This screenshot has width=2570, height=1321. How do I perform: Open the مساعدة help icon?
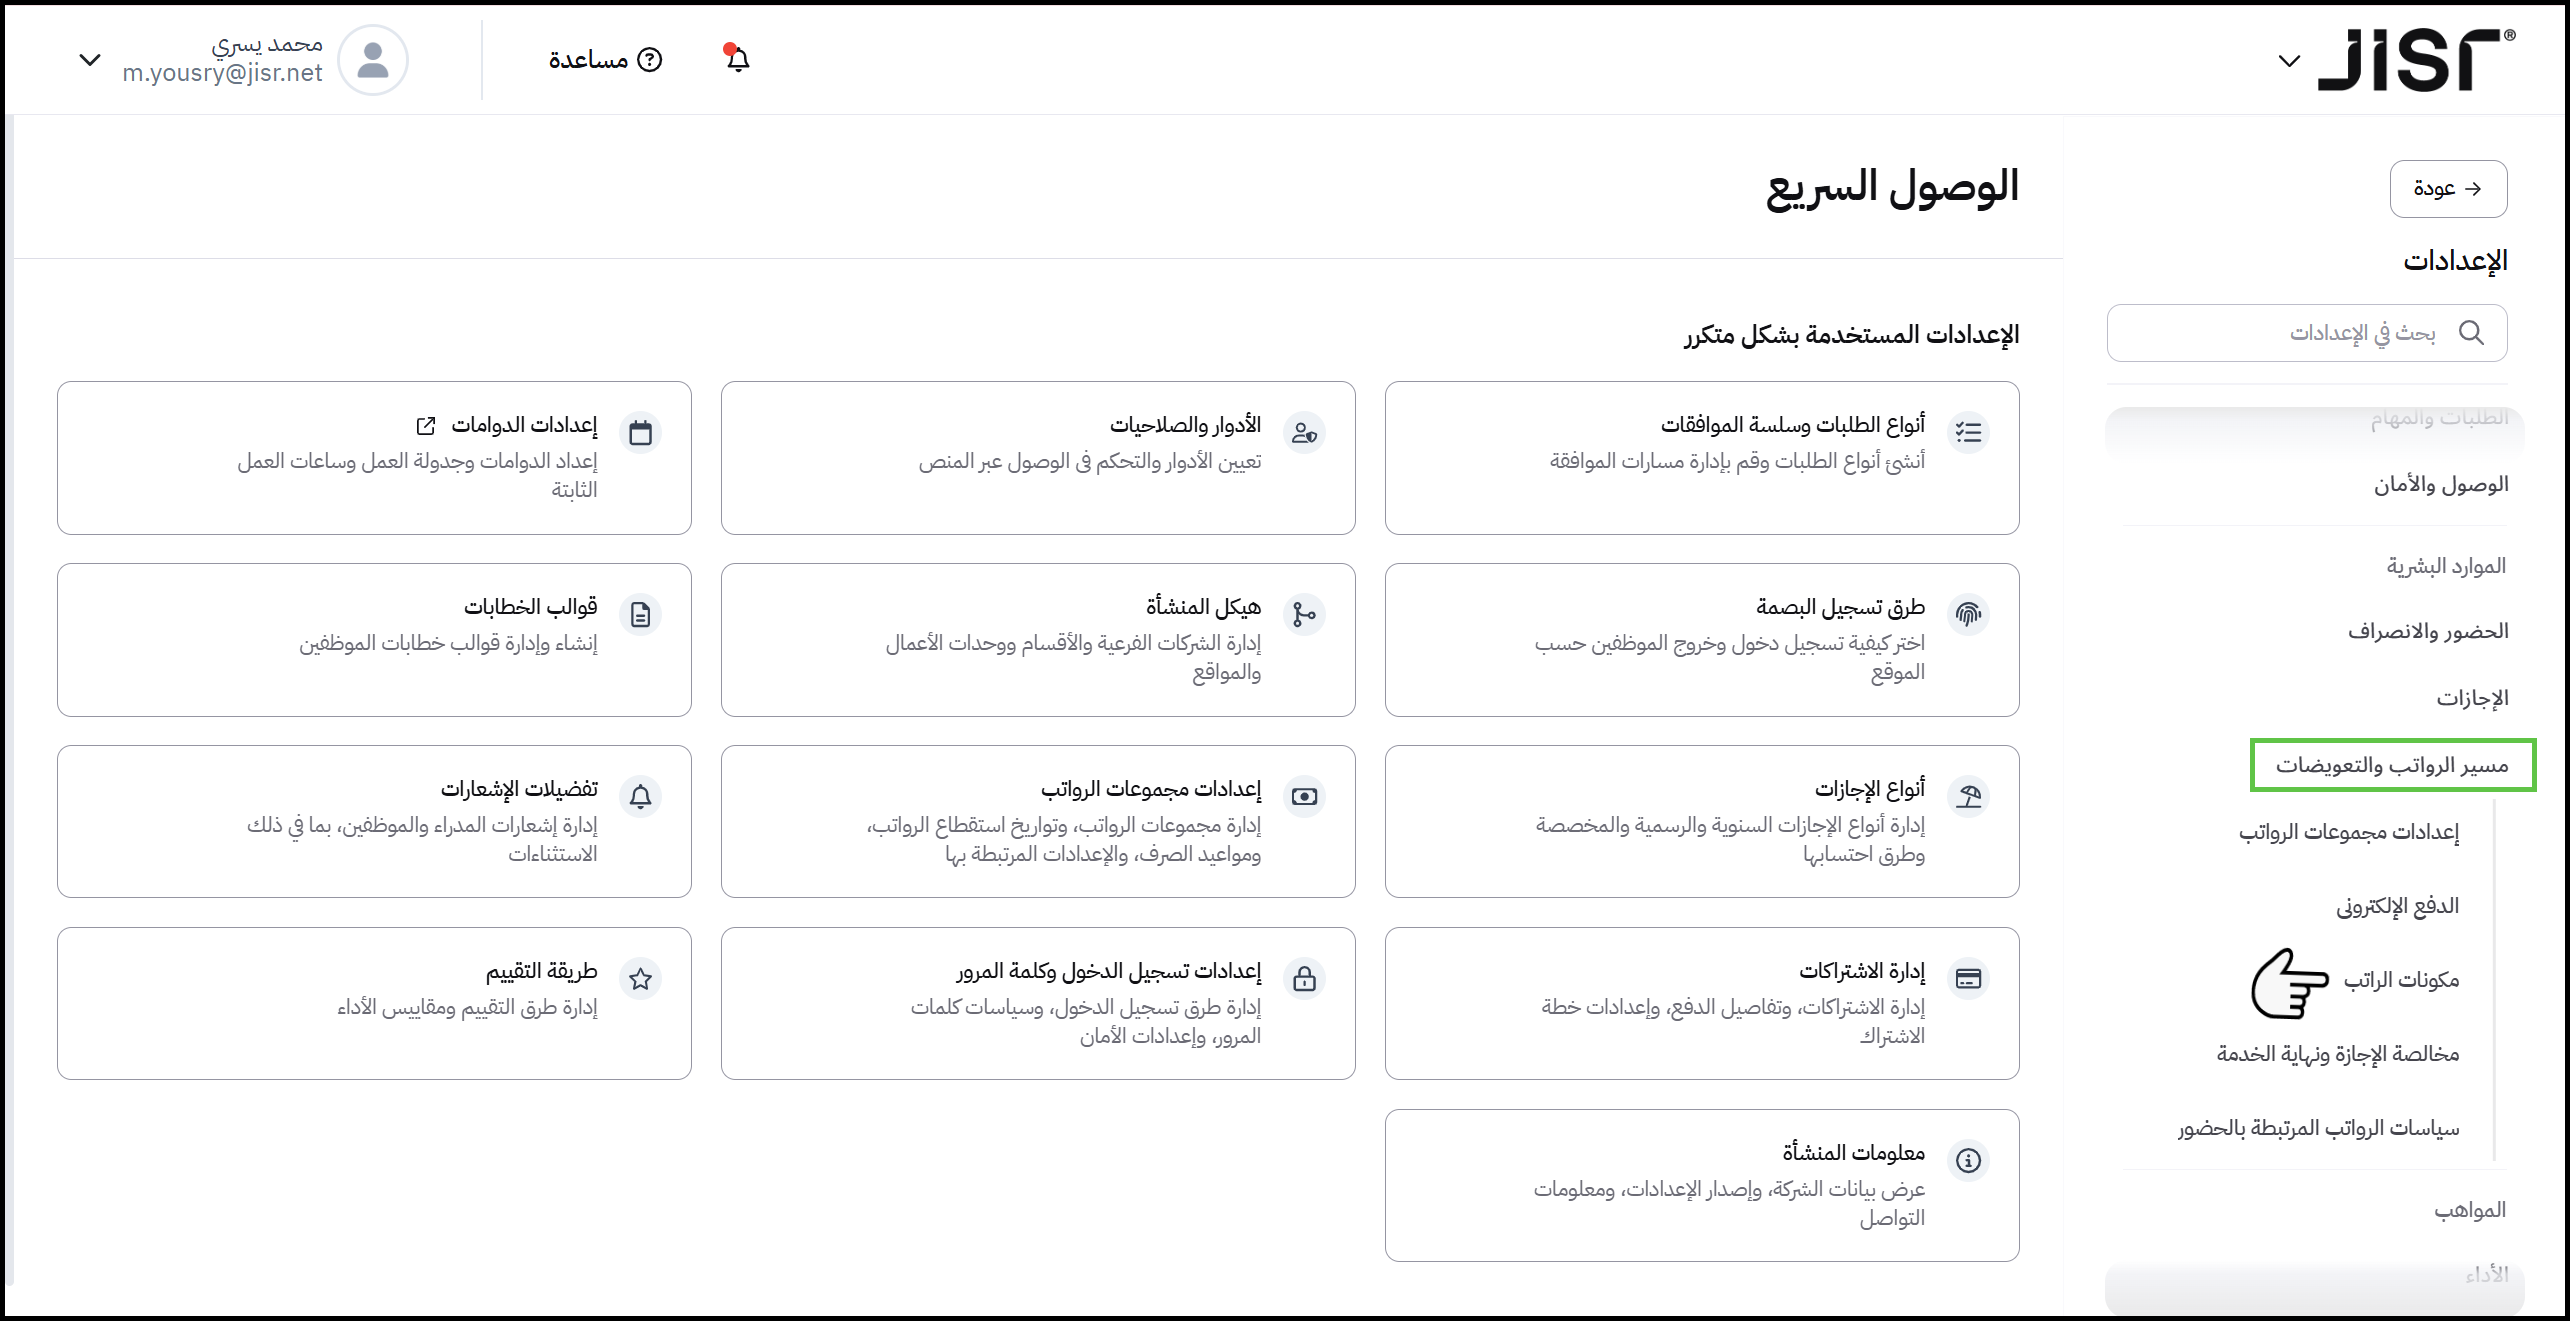click(x=650, y=60)
